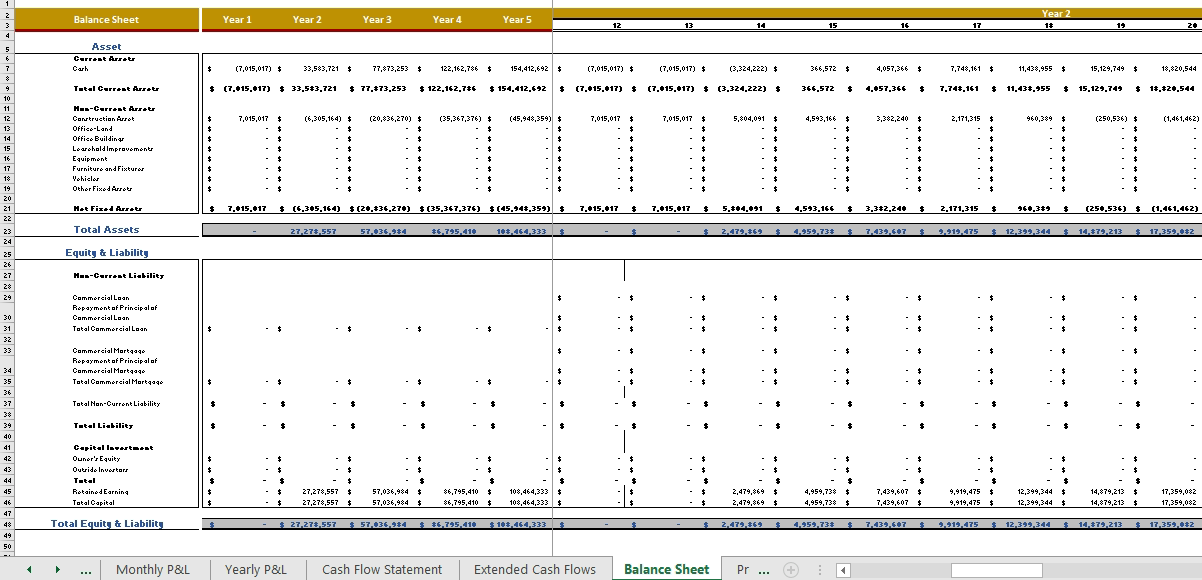This screenshot has height=580, width=1202.
Task: Select Retained Earning Year 3 value 57,036,984
Action: point(389,492)
